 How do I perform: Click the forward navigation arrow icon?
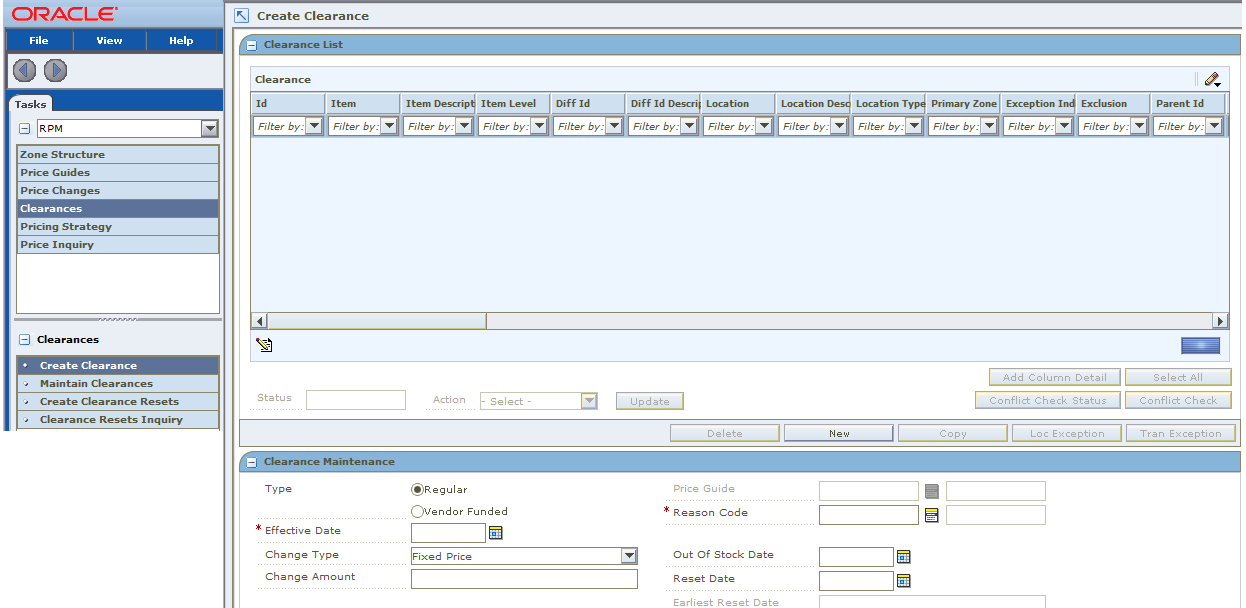[x=55, y=70]
